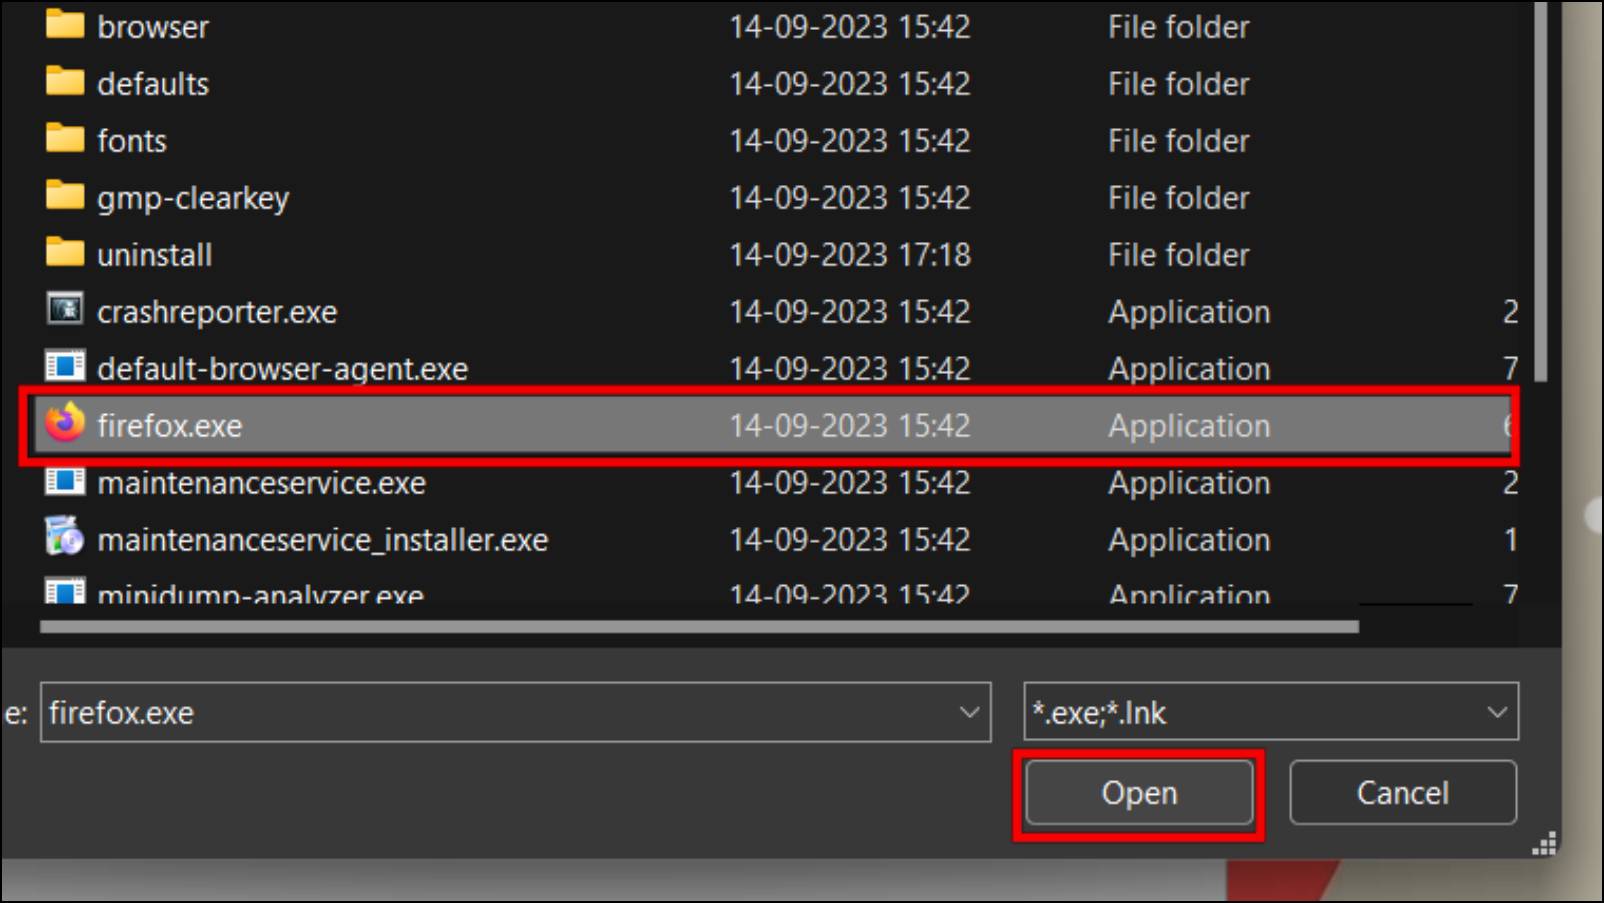1604x903 pixels.
Task: Click the Application type of maintenanceservice_installer.exe
Action: point(1189,540)
